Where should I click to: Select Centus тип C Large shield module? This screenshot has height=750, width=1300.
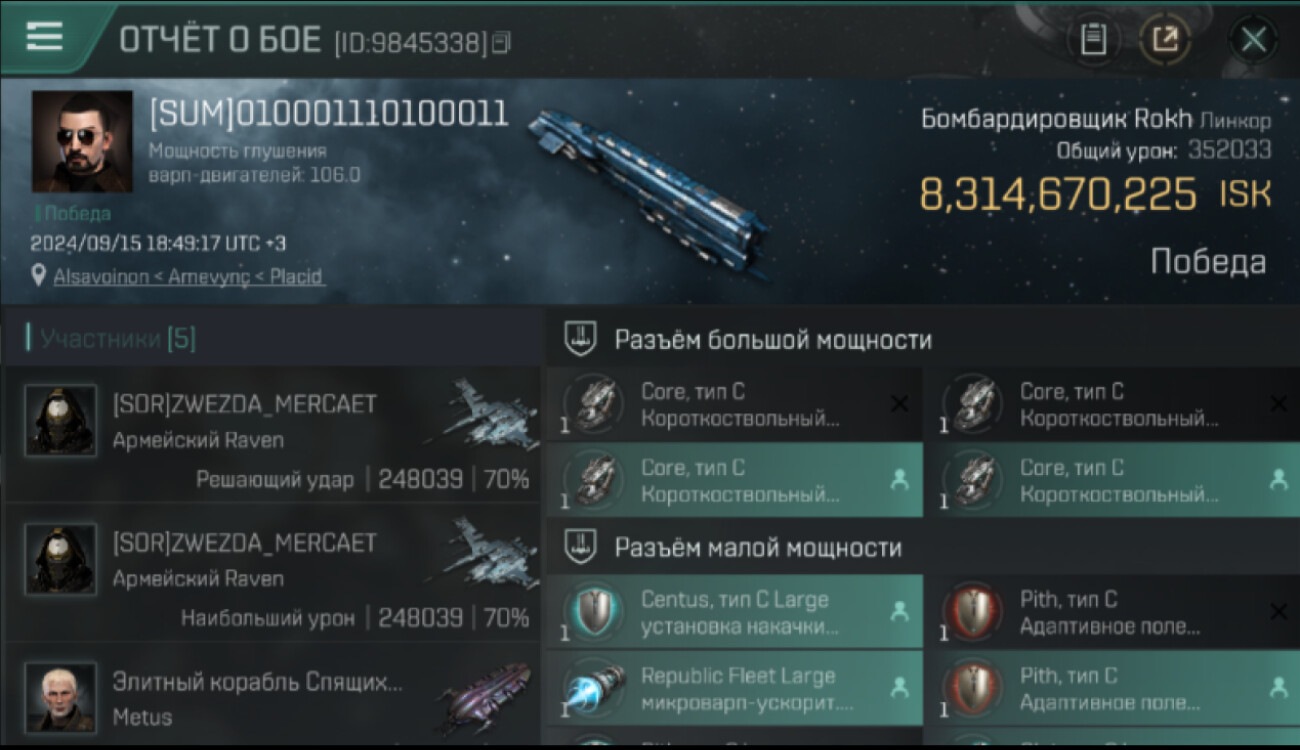click(734, 612)
